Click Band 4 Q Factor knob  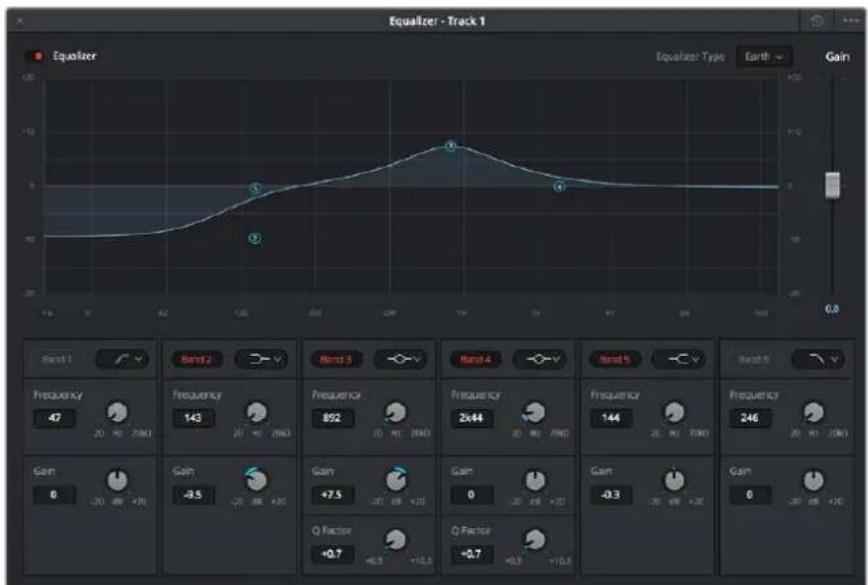[535, 540]
